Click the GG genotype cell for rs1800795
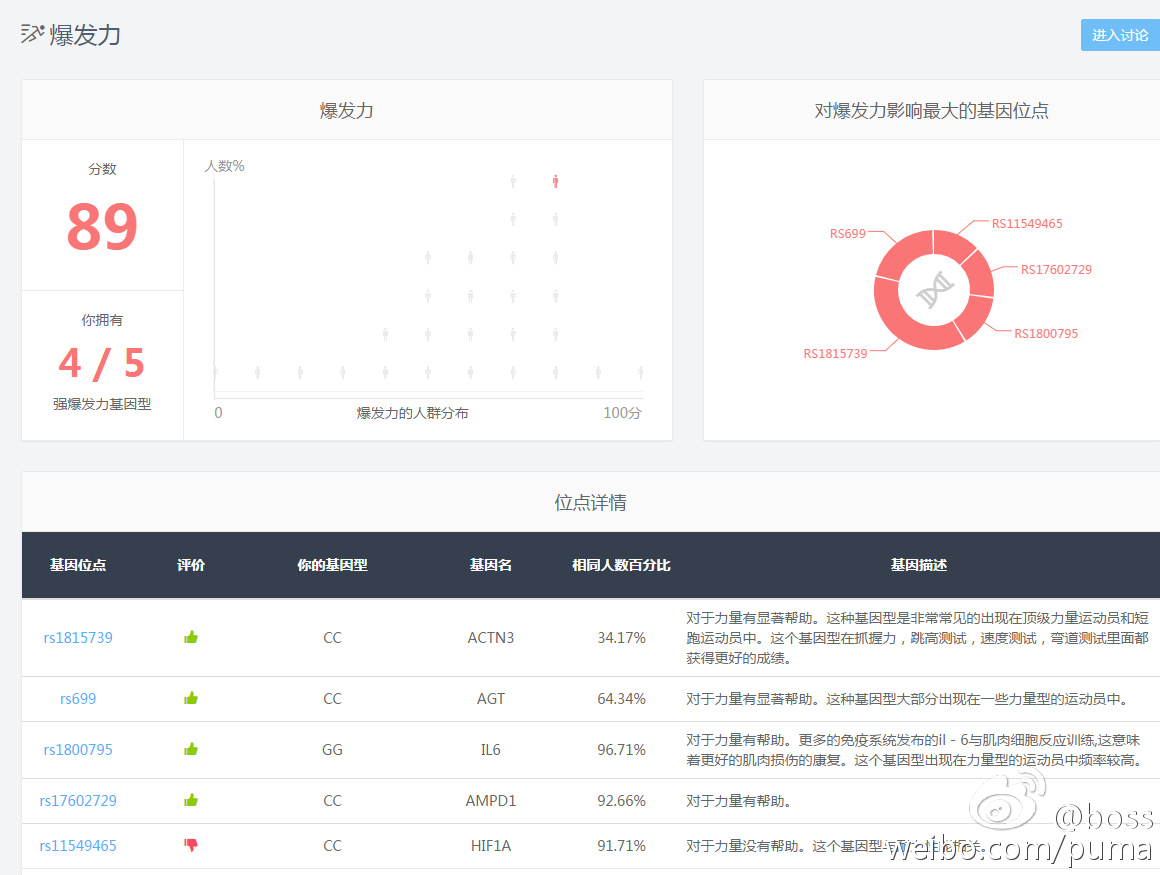 [x=332, y=749]
